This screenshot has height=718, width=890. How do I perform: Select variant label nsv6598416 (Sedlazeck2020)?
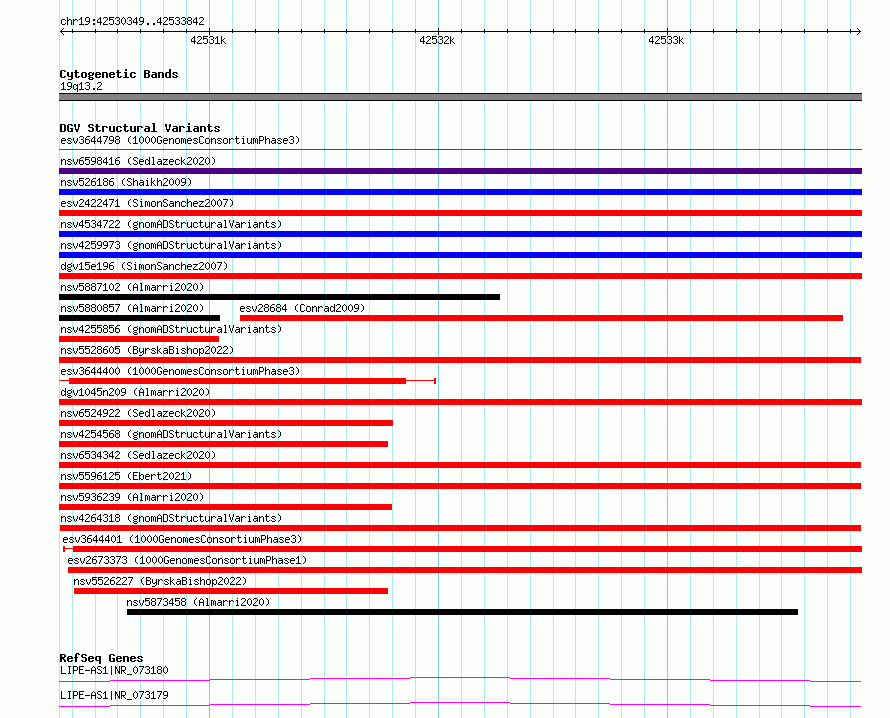pyautogui.click(x=138, y=161)
